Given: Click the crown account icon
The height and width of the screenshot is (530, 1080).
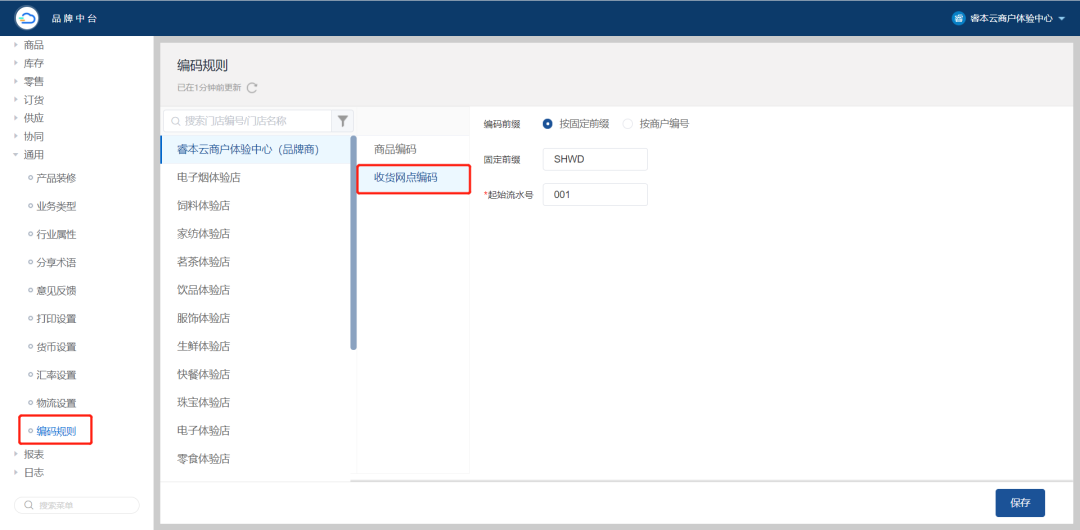Looking at the screenshot, I should [x=959, y=18].
